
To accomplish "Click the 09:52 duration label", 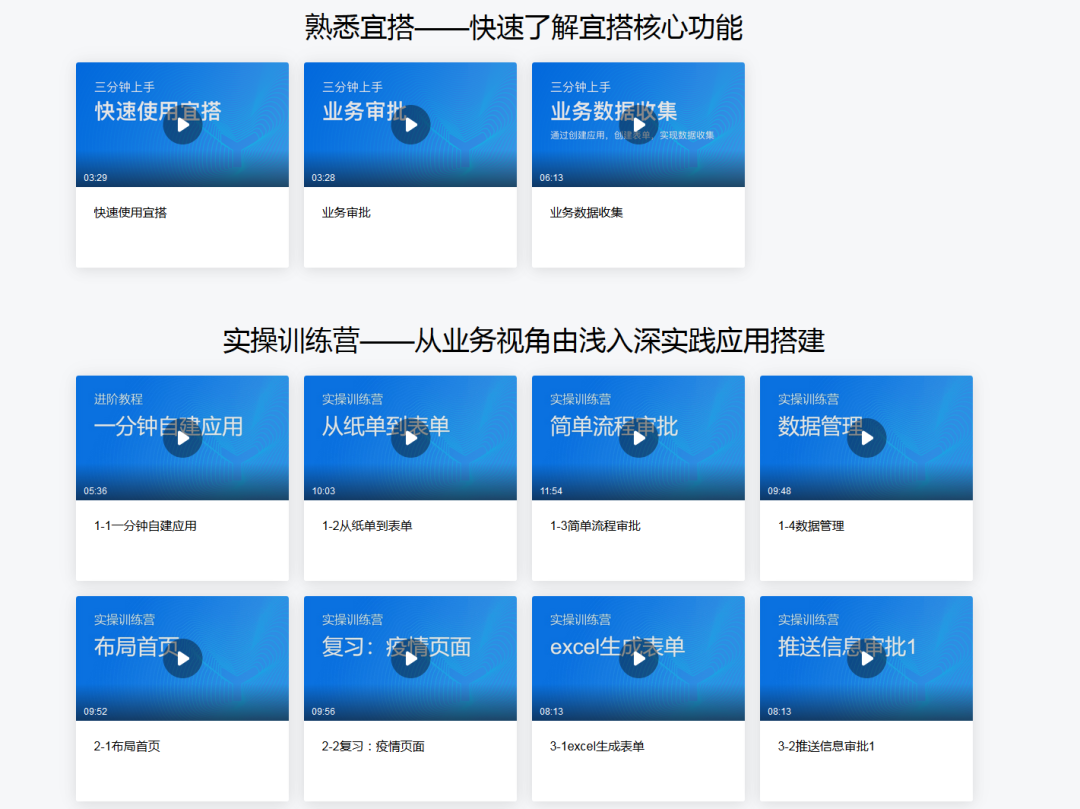I will tap(95, 711).
